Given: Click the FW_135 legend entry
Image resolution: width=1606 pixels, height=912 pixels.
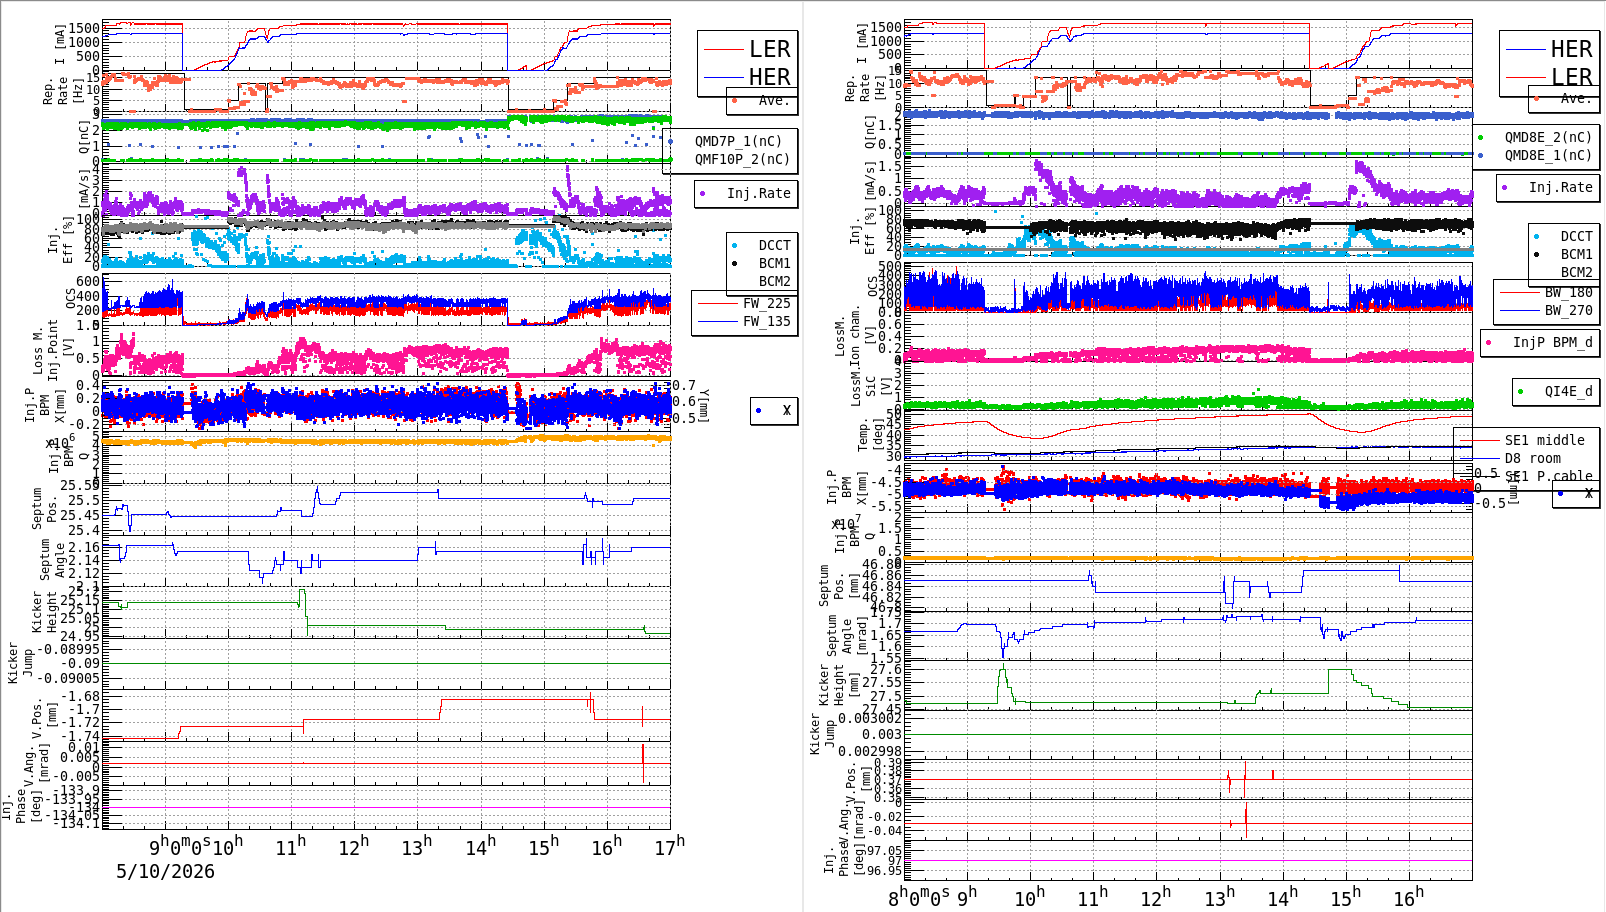Looking at the screenshot, I should point(766,321).
